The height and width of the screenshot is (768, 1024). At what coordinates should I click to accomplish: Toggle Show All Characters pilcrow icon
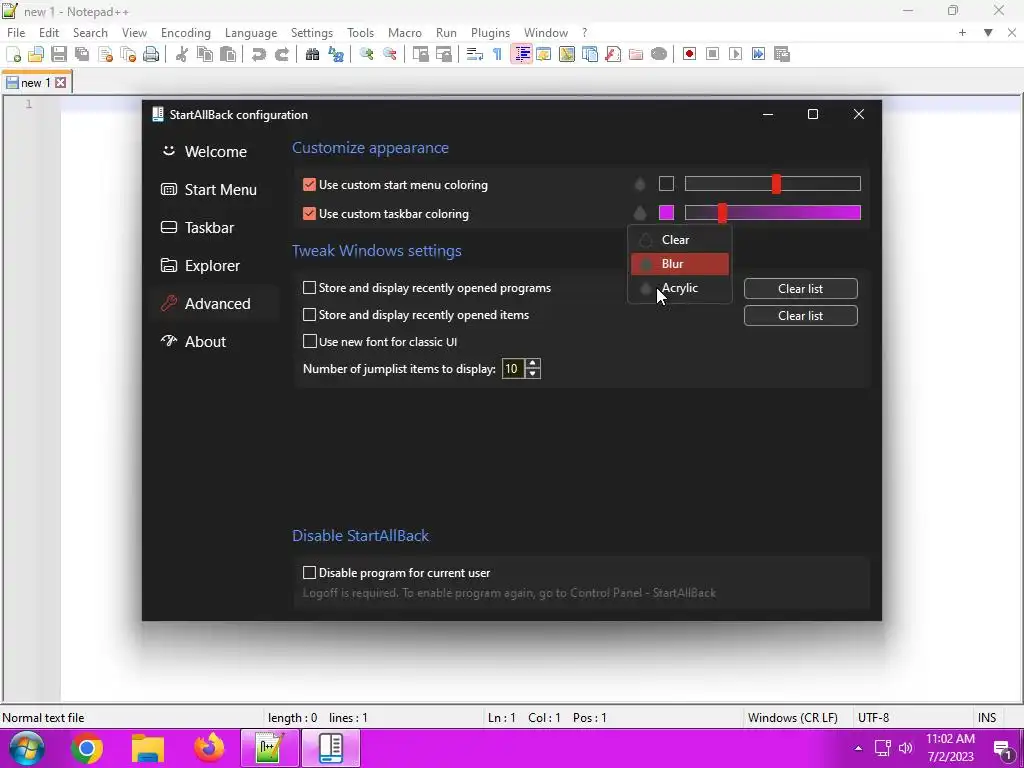(x=498, y=54)
